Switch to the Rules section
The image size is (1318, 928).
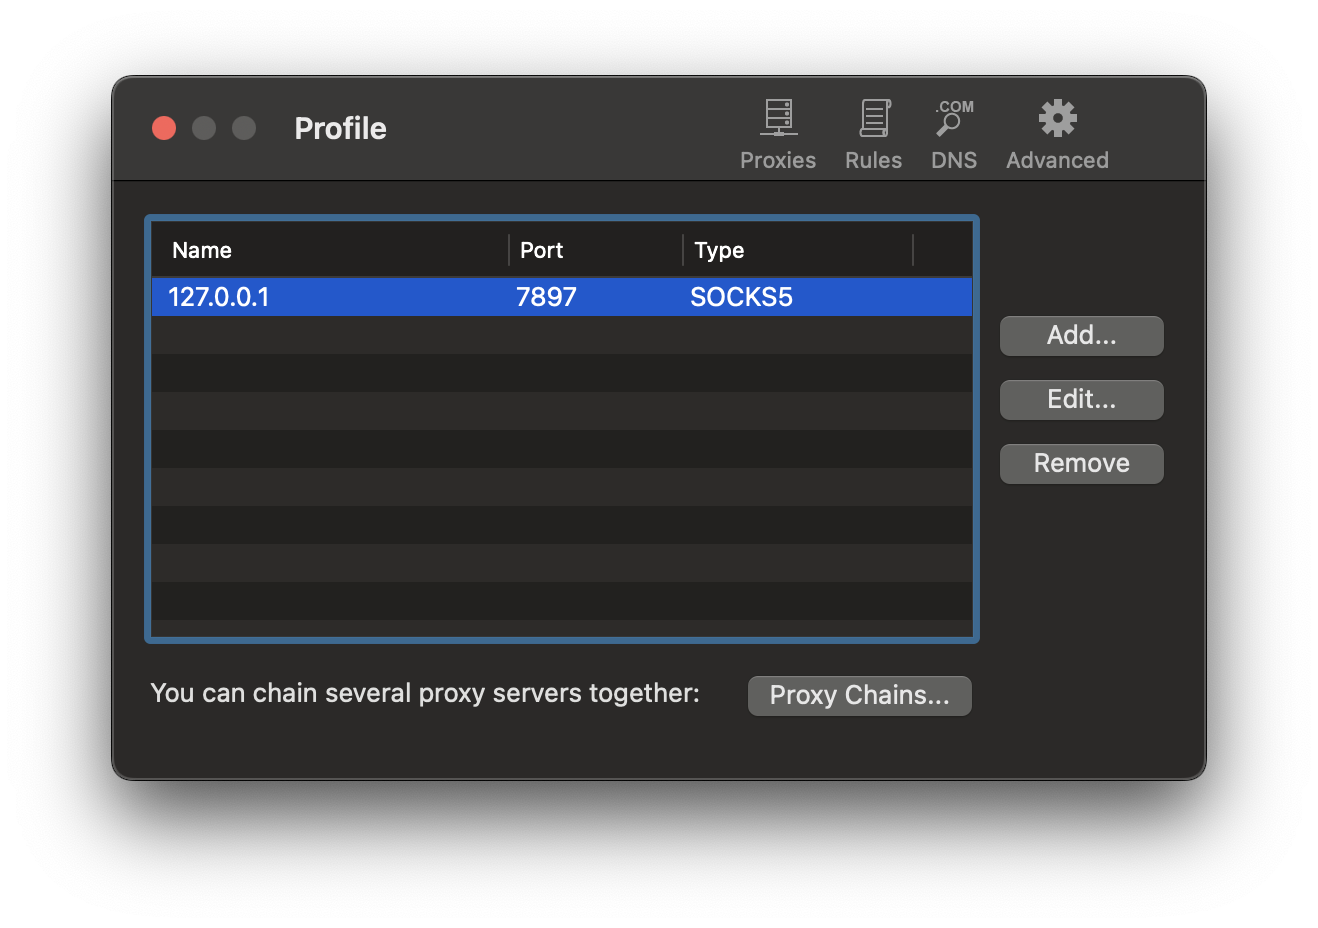(872, 133)
